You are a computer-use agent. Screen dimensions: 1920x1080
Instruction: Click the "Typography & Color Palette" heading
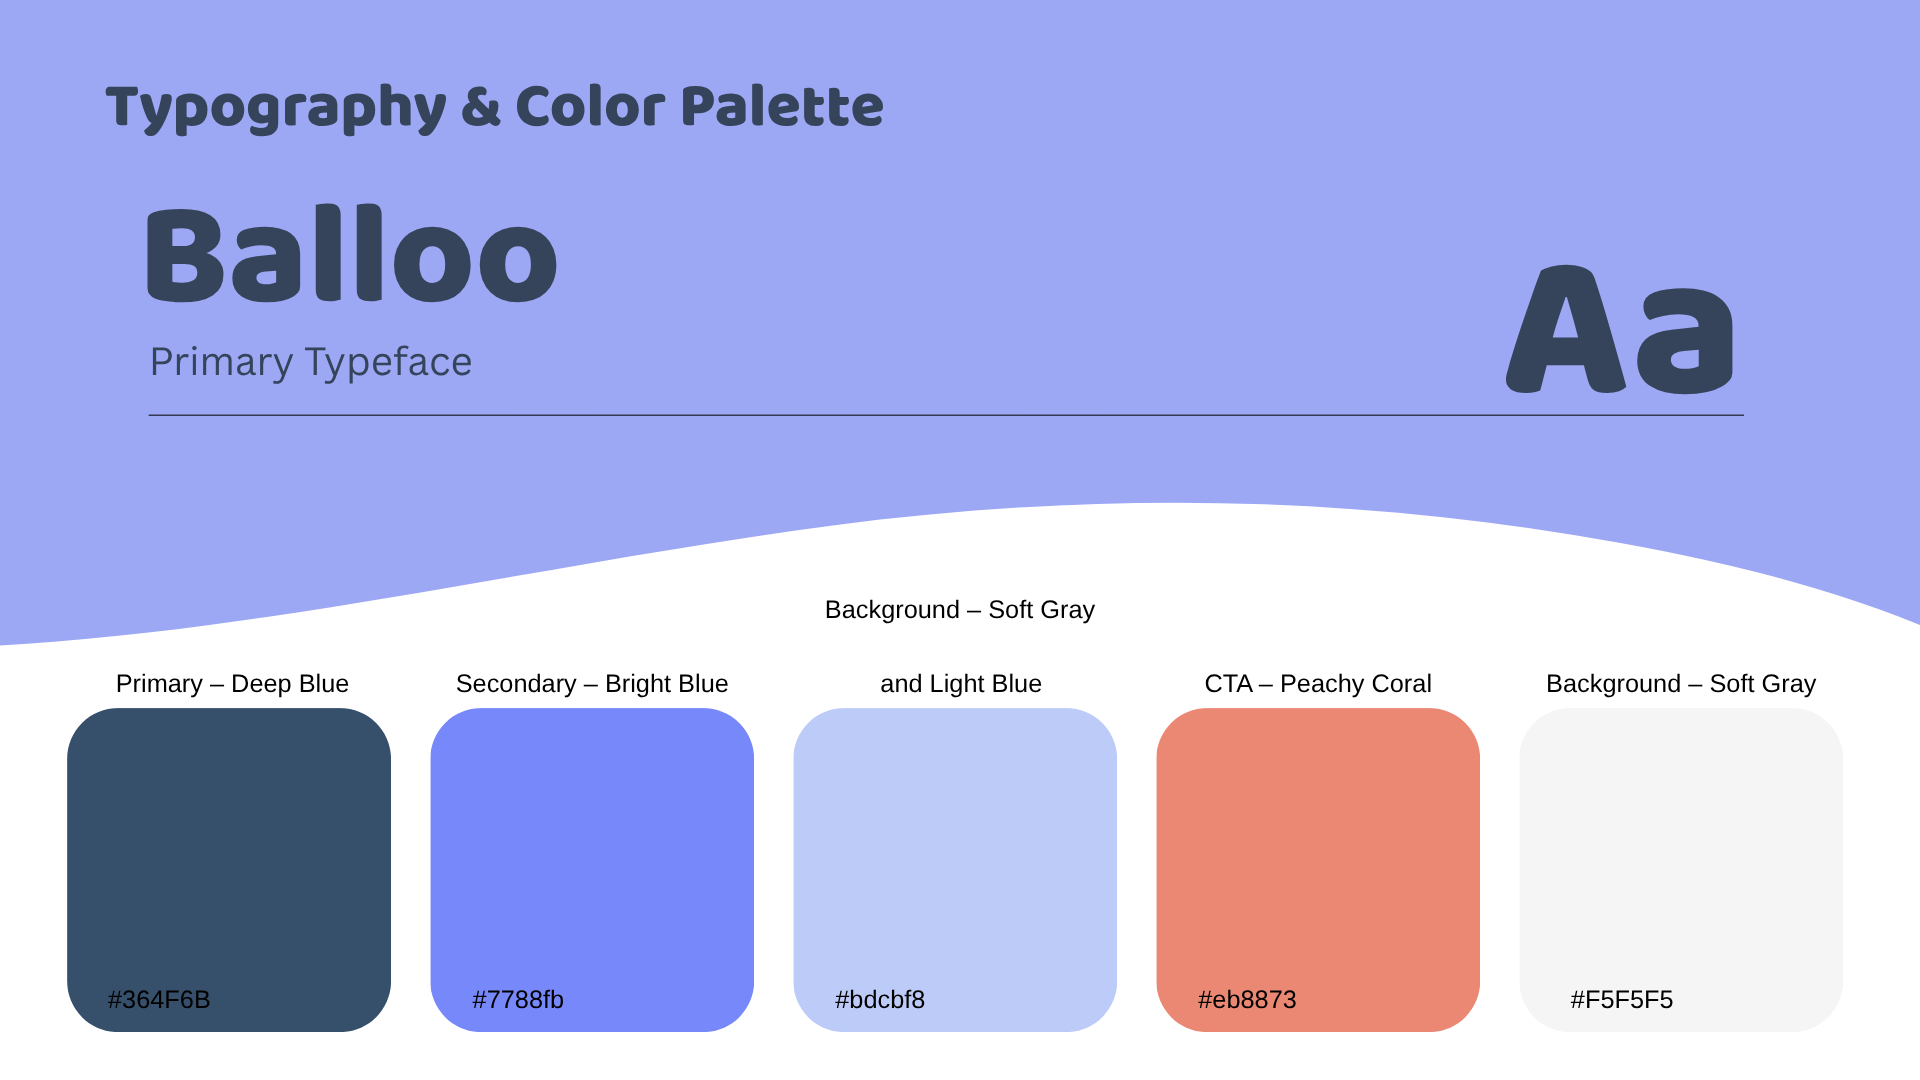click(494, 107)
